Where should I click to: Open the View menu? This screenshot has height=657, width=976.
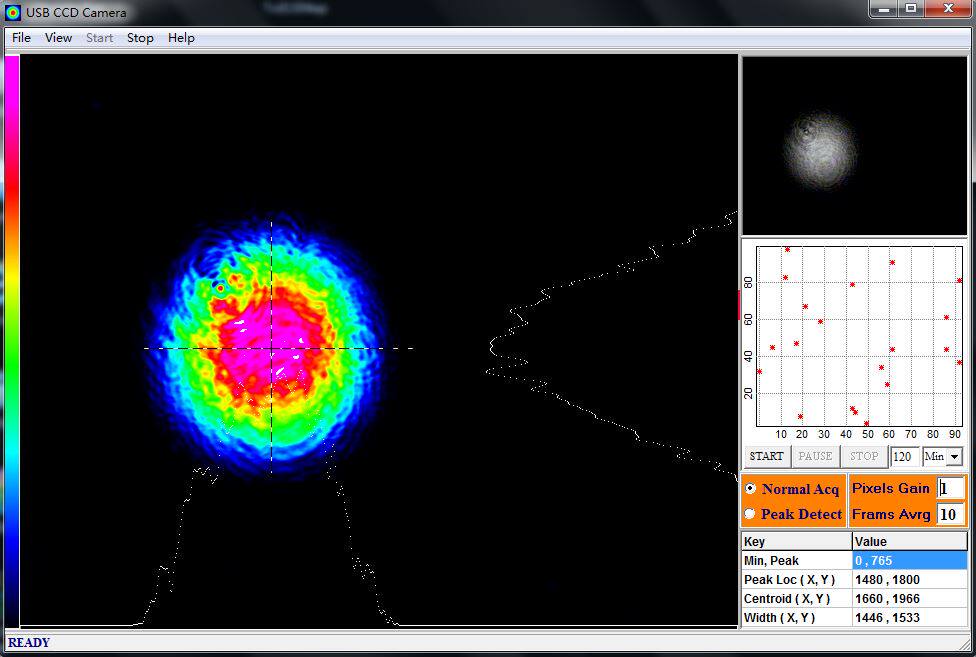(59, 38)
